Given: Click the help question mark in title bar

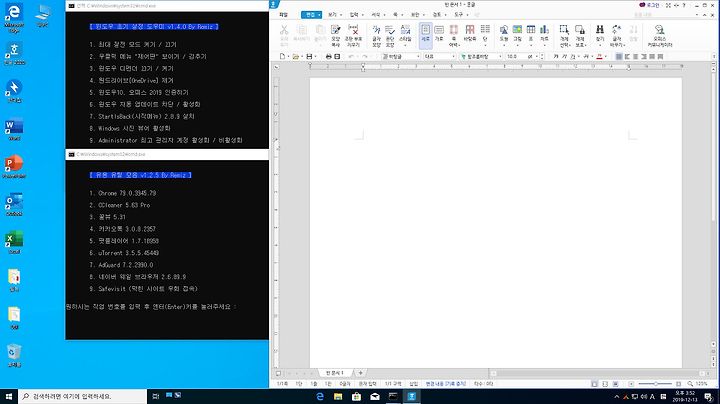Looking at the screenshot, I should (684, 5).
